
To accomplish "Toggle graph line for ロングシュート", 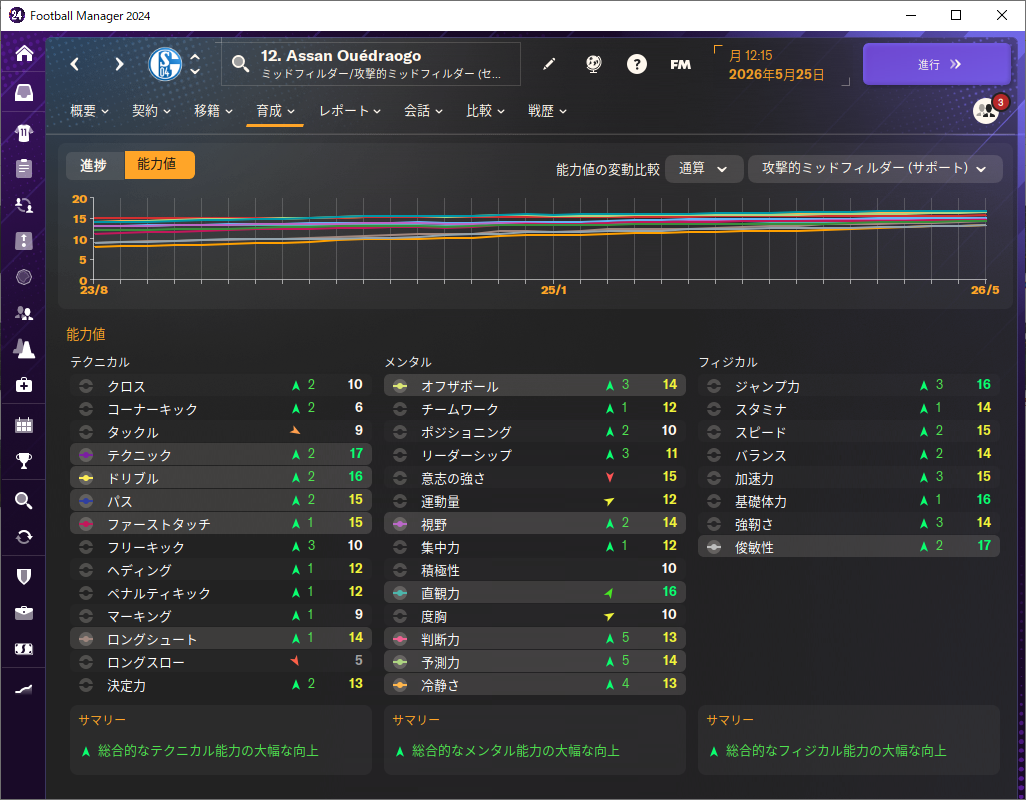I will point(86,639).
